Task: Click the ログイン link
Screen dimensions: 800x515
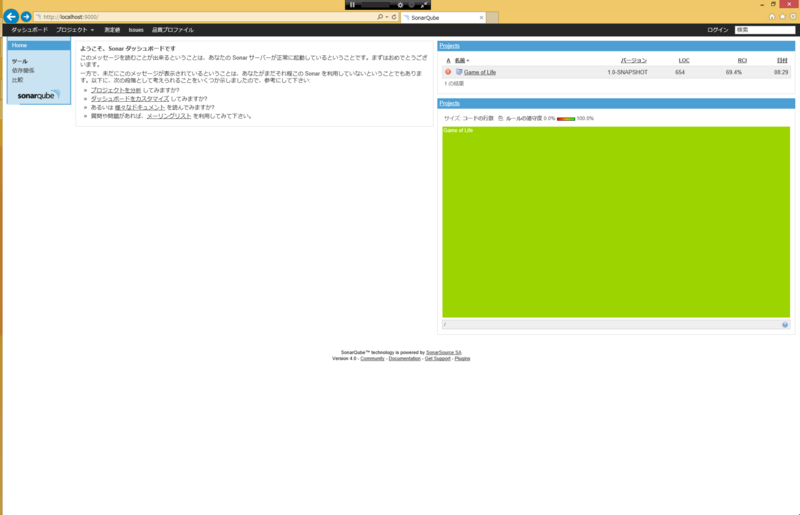Action: 717,30
